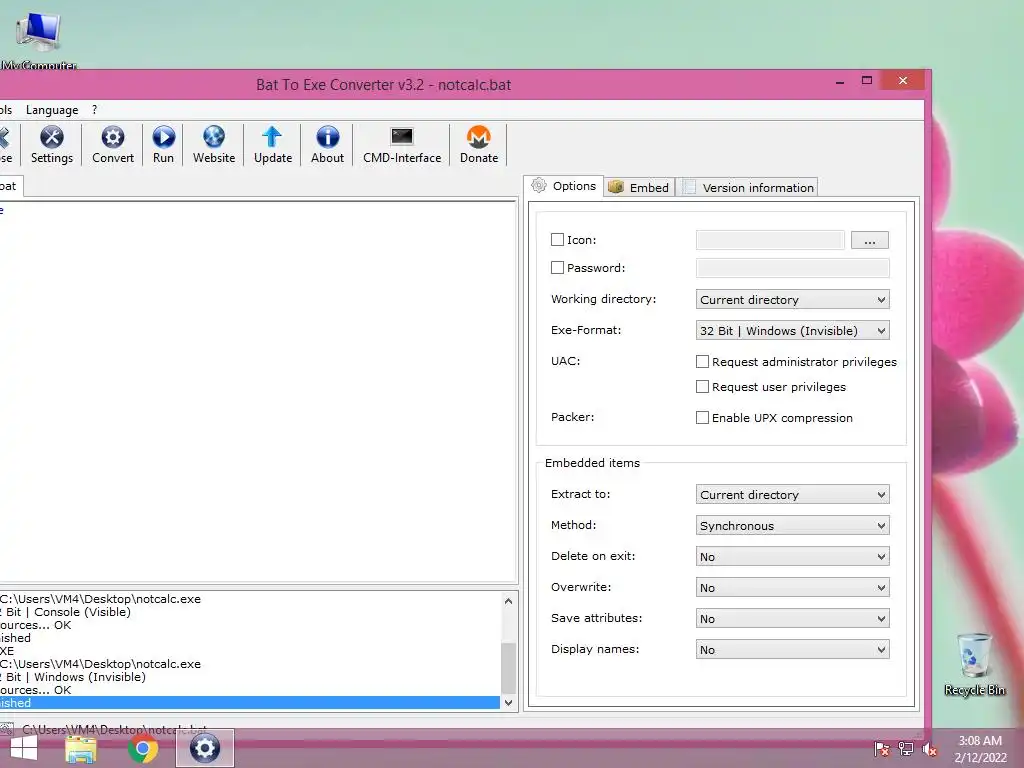Image resolution: width=1024 pixels, height=768 pixels.
Task: Expand the Overwrite dropdown
Action: [792, 588]
